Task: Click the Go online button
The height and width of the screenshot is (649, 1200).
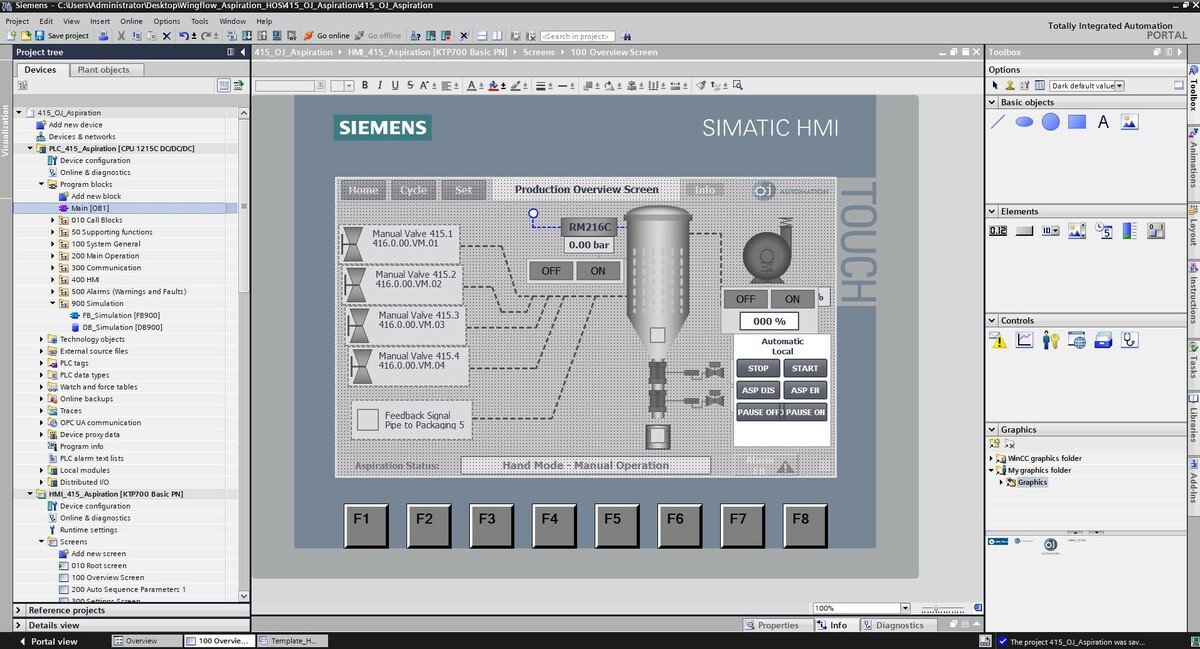Action: click(327, 36)
